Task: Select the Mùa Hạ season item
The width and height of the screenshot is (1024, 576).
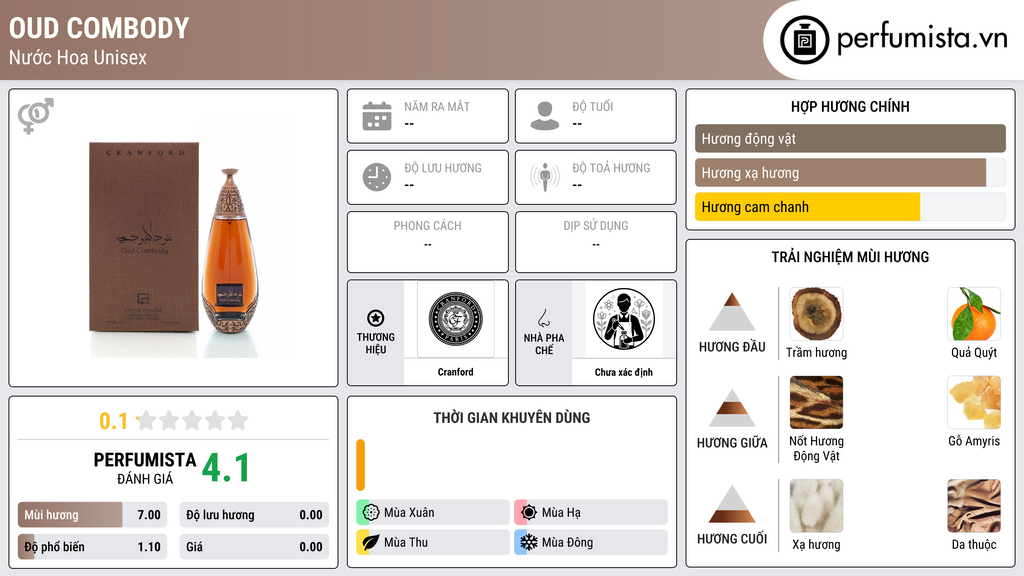Action: [x=591, y=513]
